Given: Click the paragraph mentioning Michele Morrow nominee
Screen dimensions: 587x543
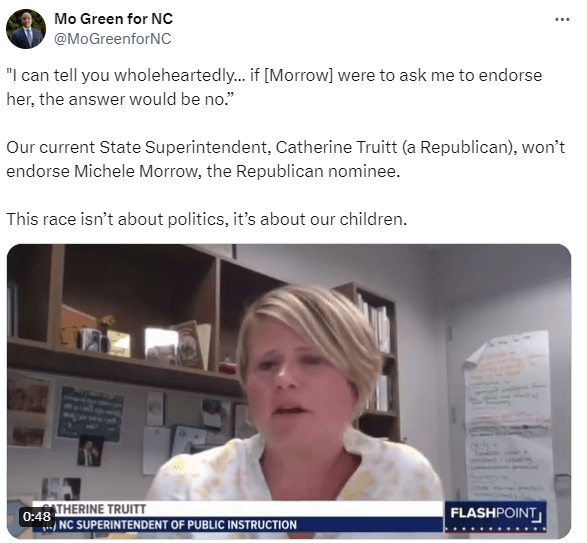Looking at the screenshot, I should click(x=286, y=159).
